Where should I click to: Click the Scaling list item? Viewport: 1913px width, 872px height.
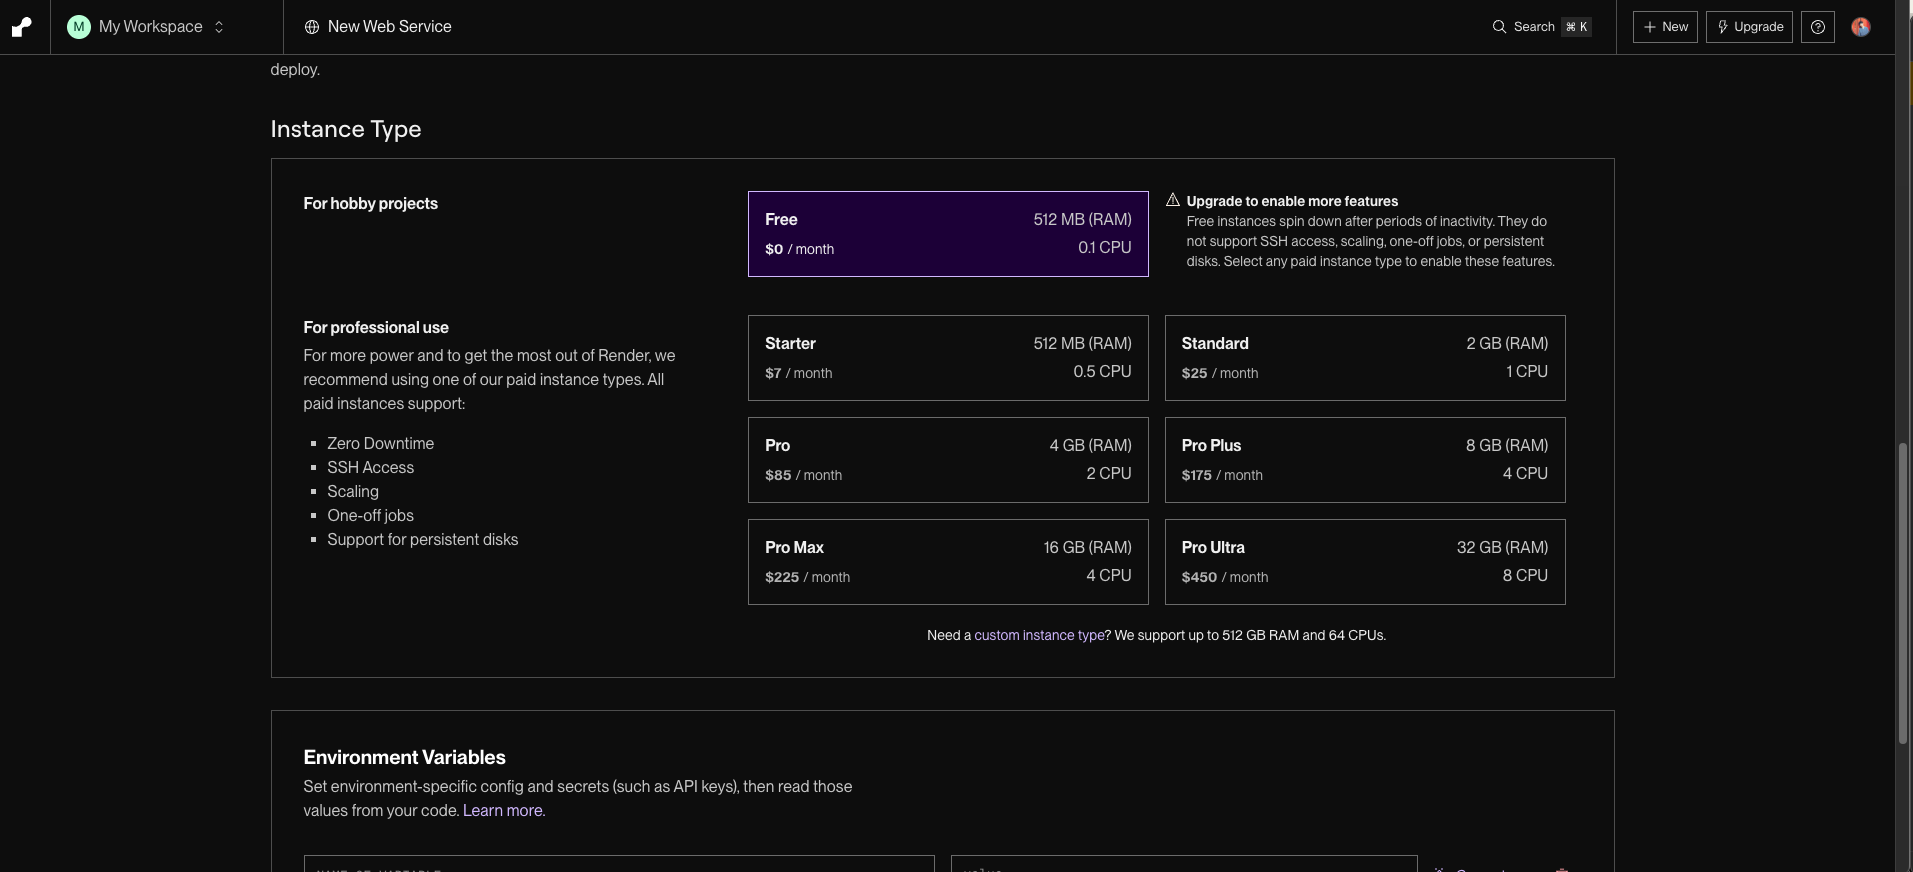point(353,491)
